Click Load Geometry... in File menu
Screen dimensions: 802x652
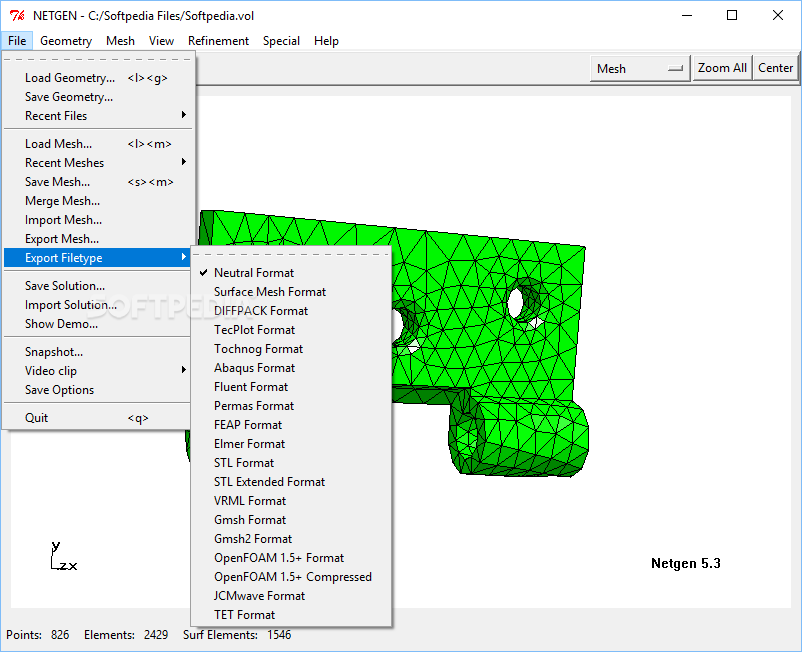tap(98, 78)
